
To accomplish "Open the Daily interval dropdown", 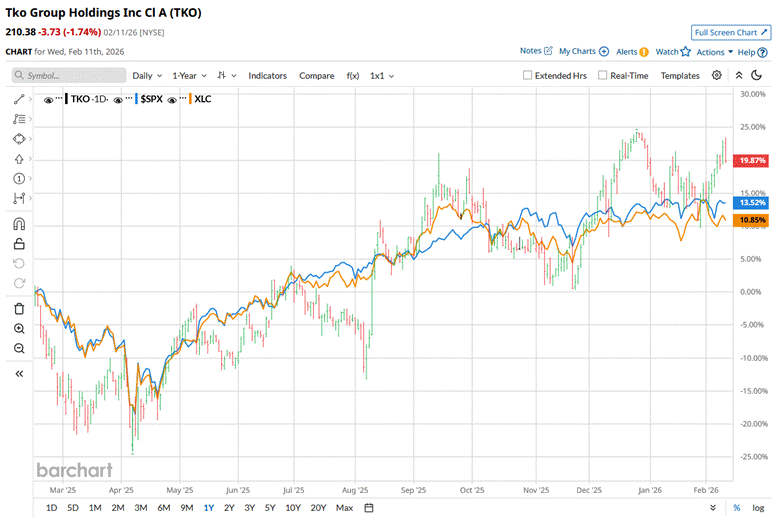I will pyautogui.click(x=146, y=75).
